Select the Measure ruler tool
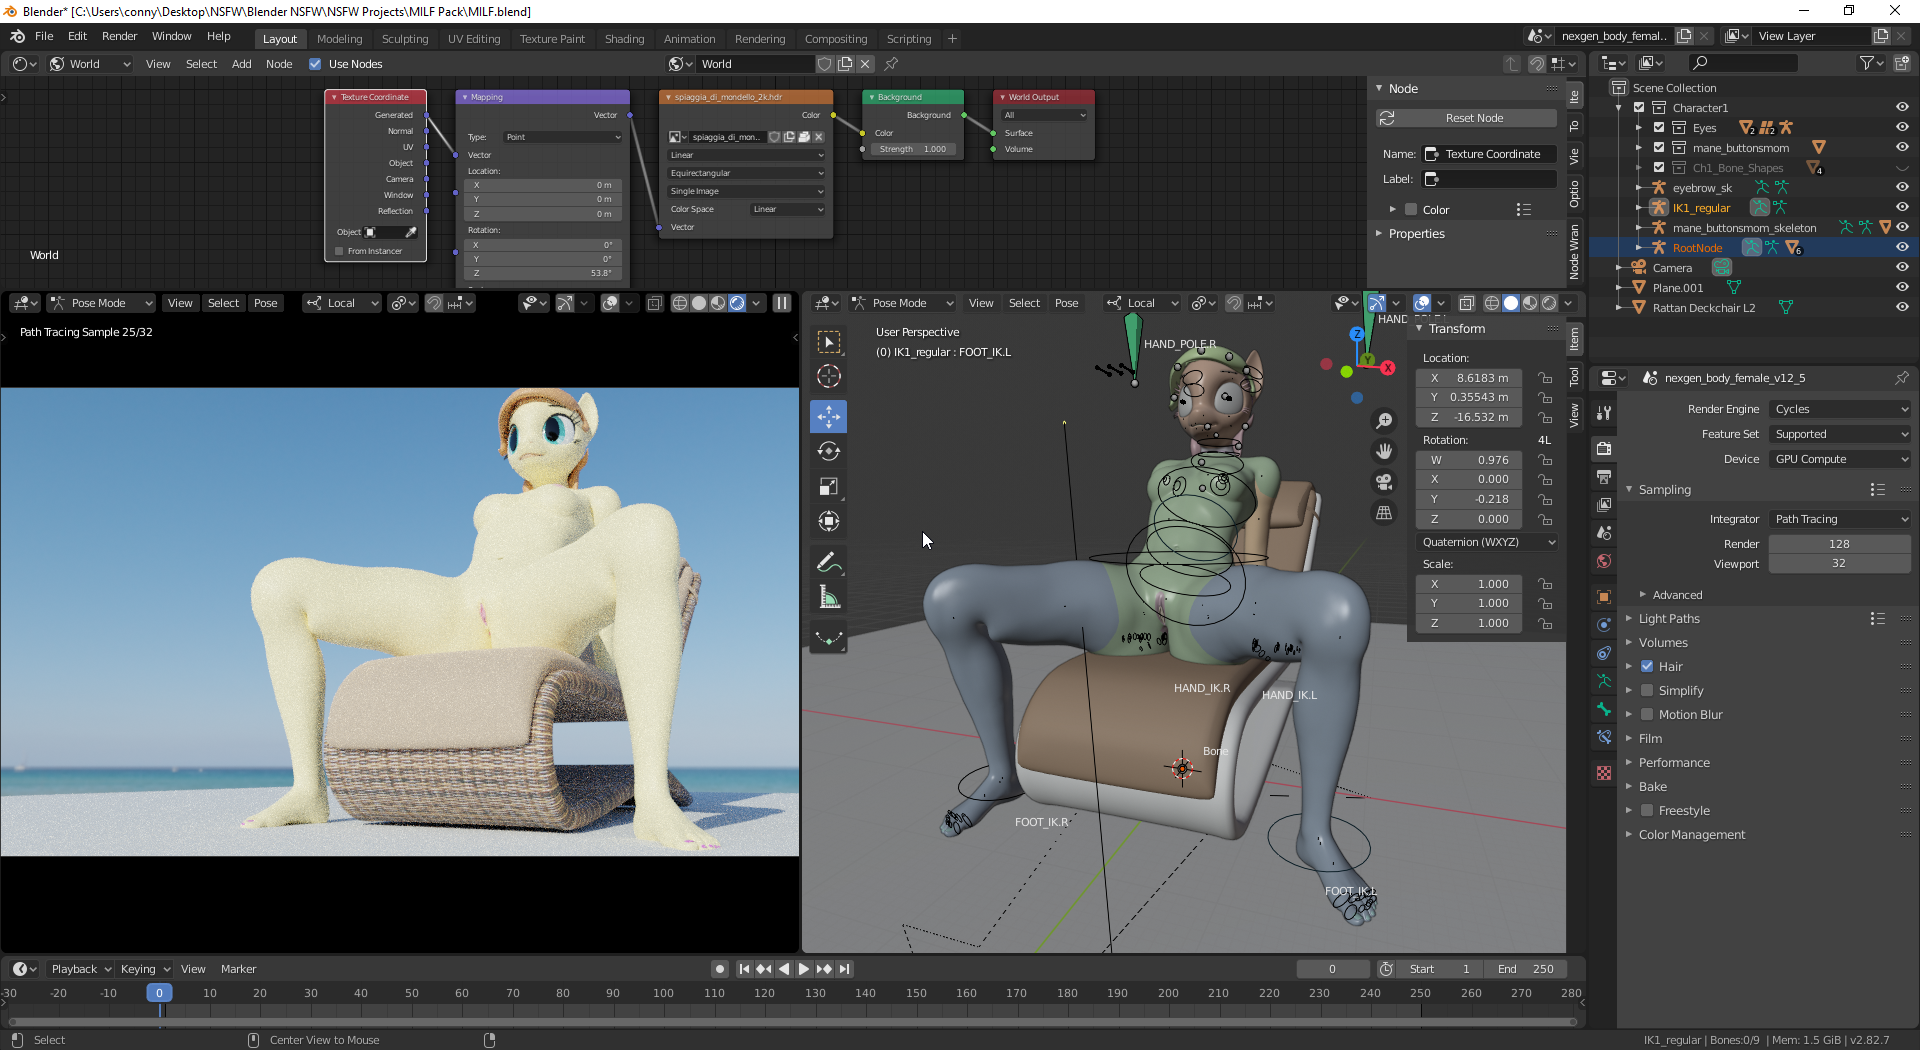 828,598
